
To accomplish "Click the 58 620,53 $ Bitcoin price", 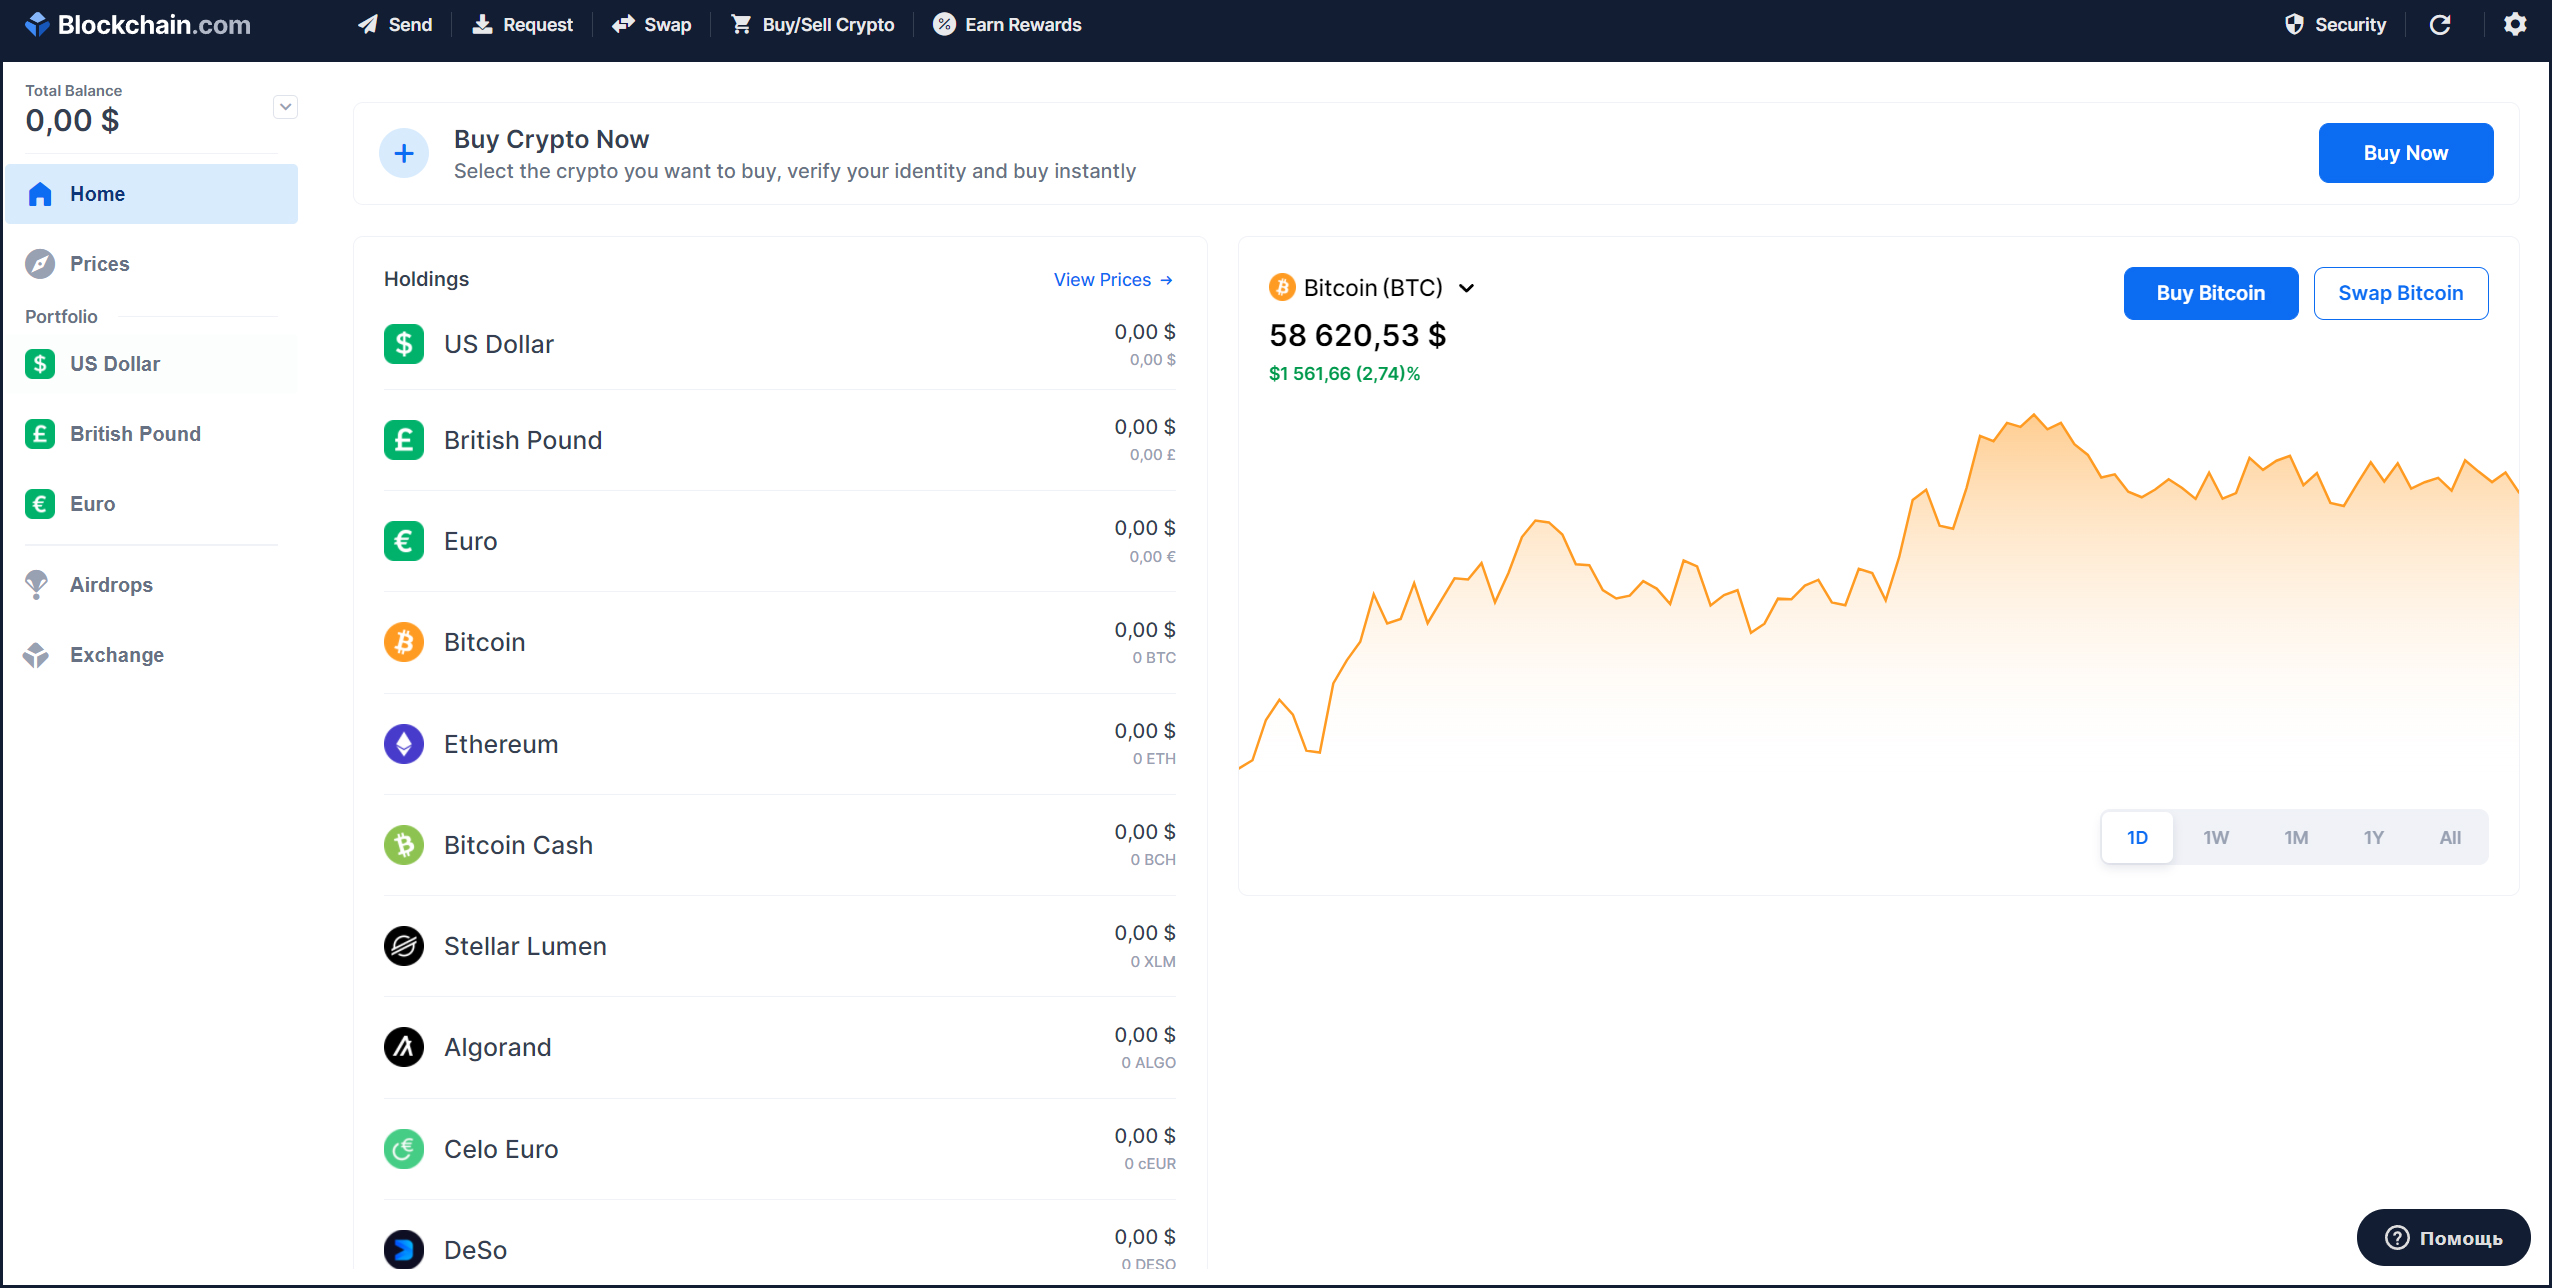I will click(x=1357, y=335).
